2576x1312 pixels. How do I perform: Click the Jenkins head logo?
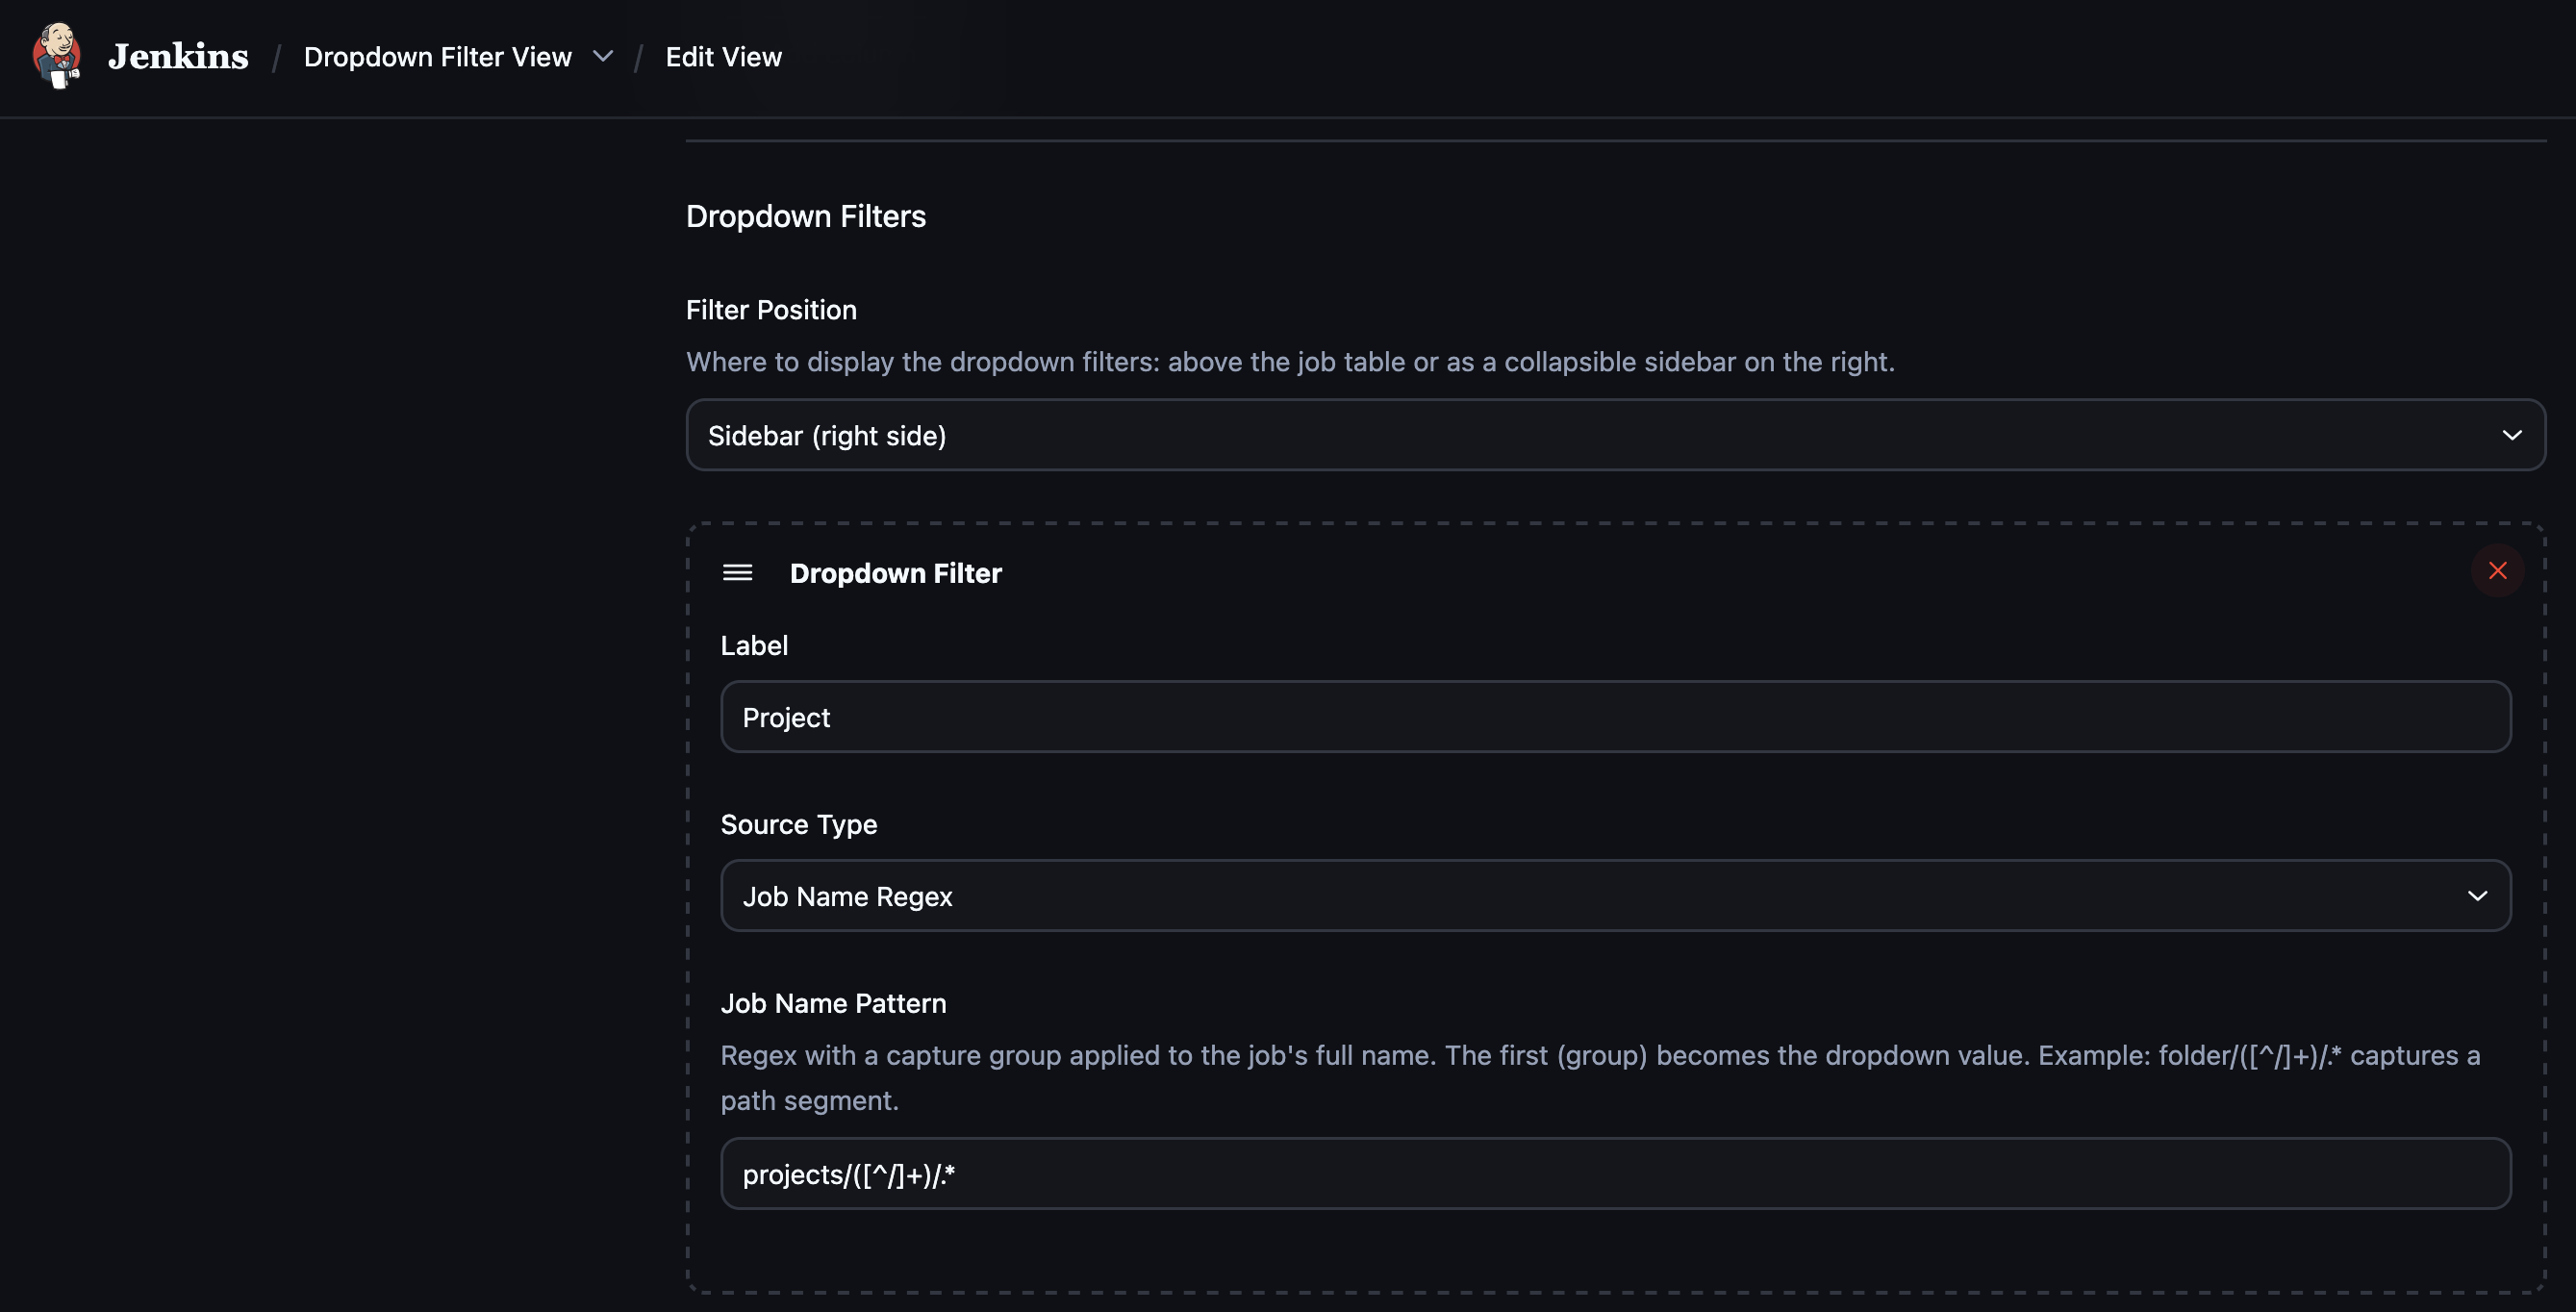tap(57, 57)
